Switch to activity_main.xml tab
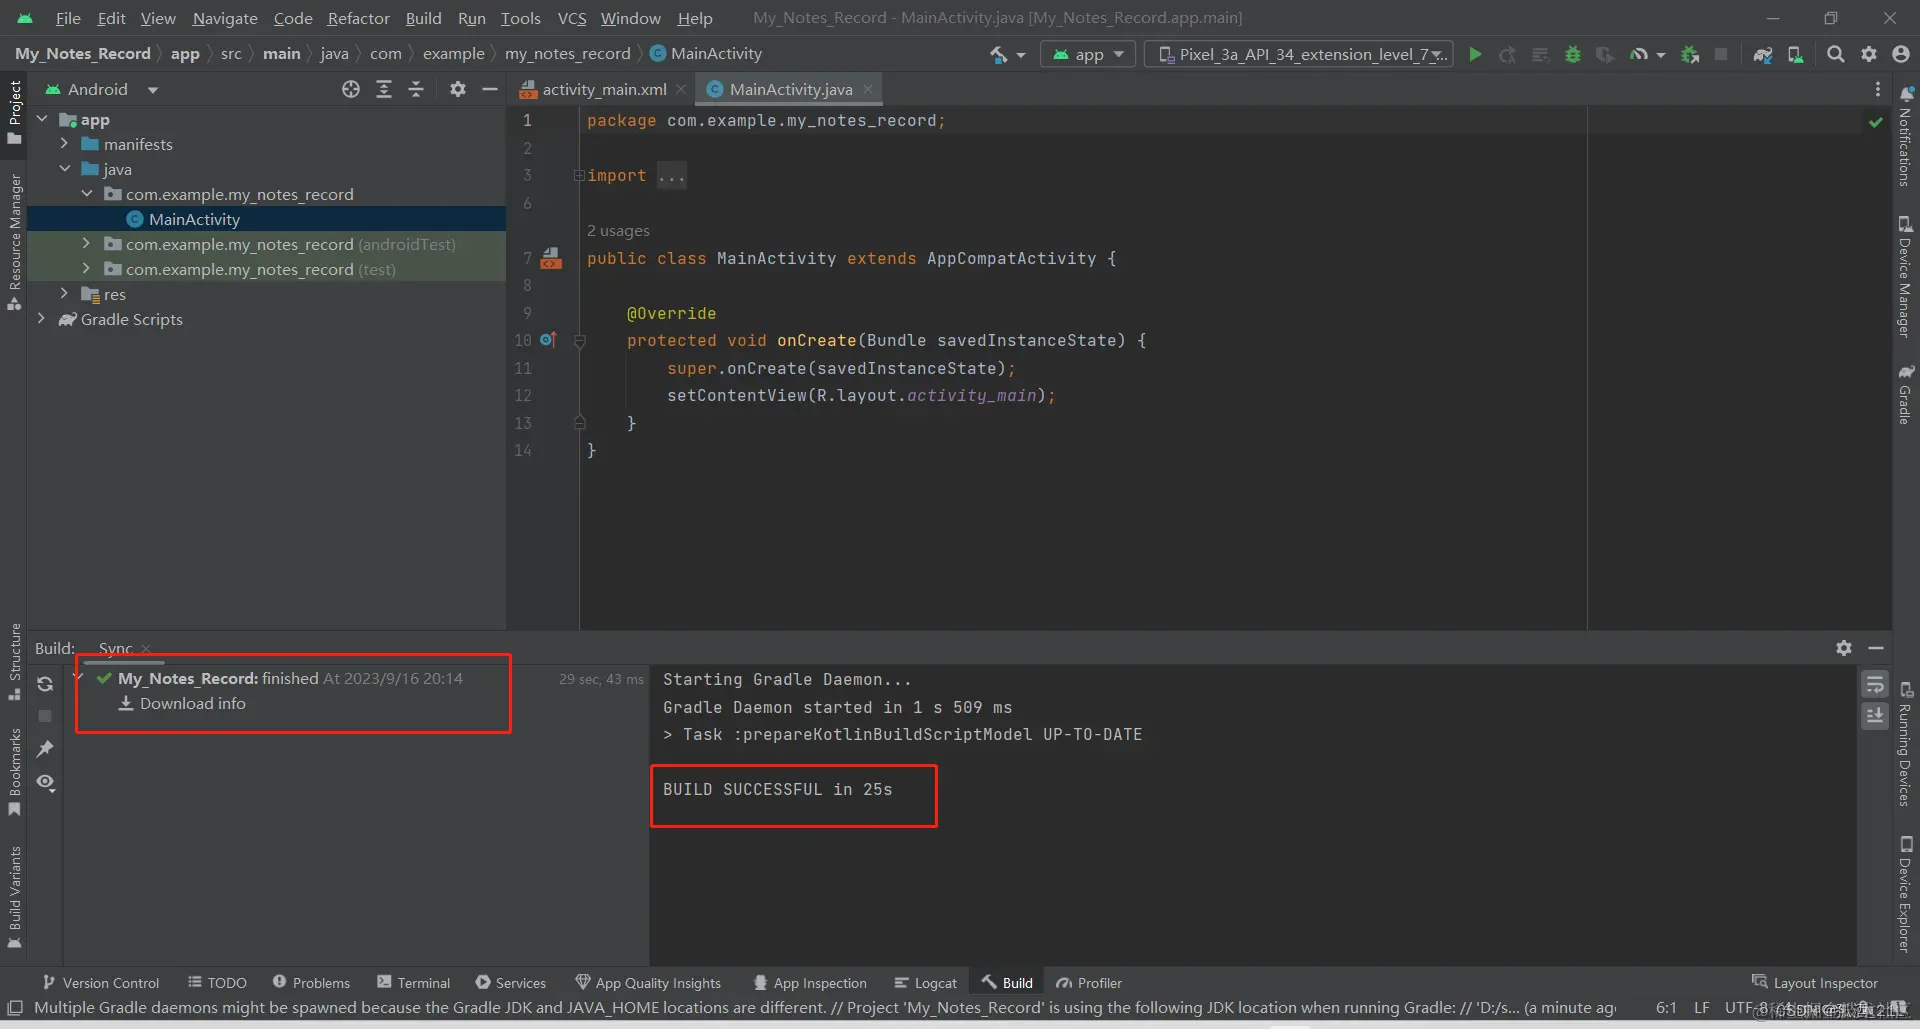Image resolution: width=1920 pixels, height=1029 pixels. coord(604,89)
